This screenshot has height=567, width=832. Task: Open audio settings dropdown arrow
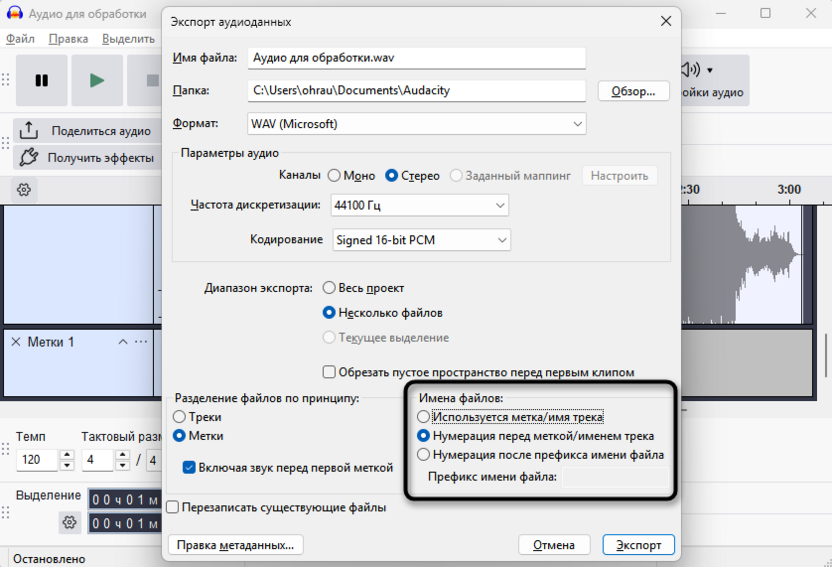pos(710,70)
